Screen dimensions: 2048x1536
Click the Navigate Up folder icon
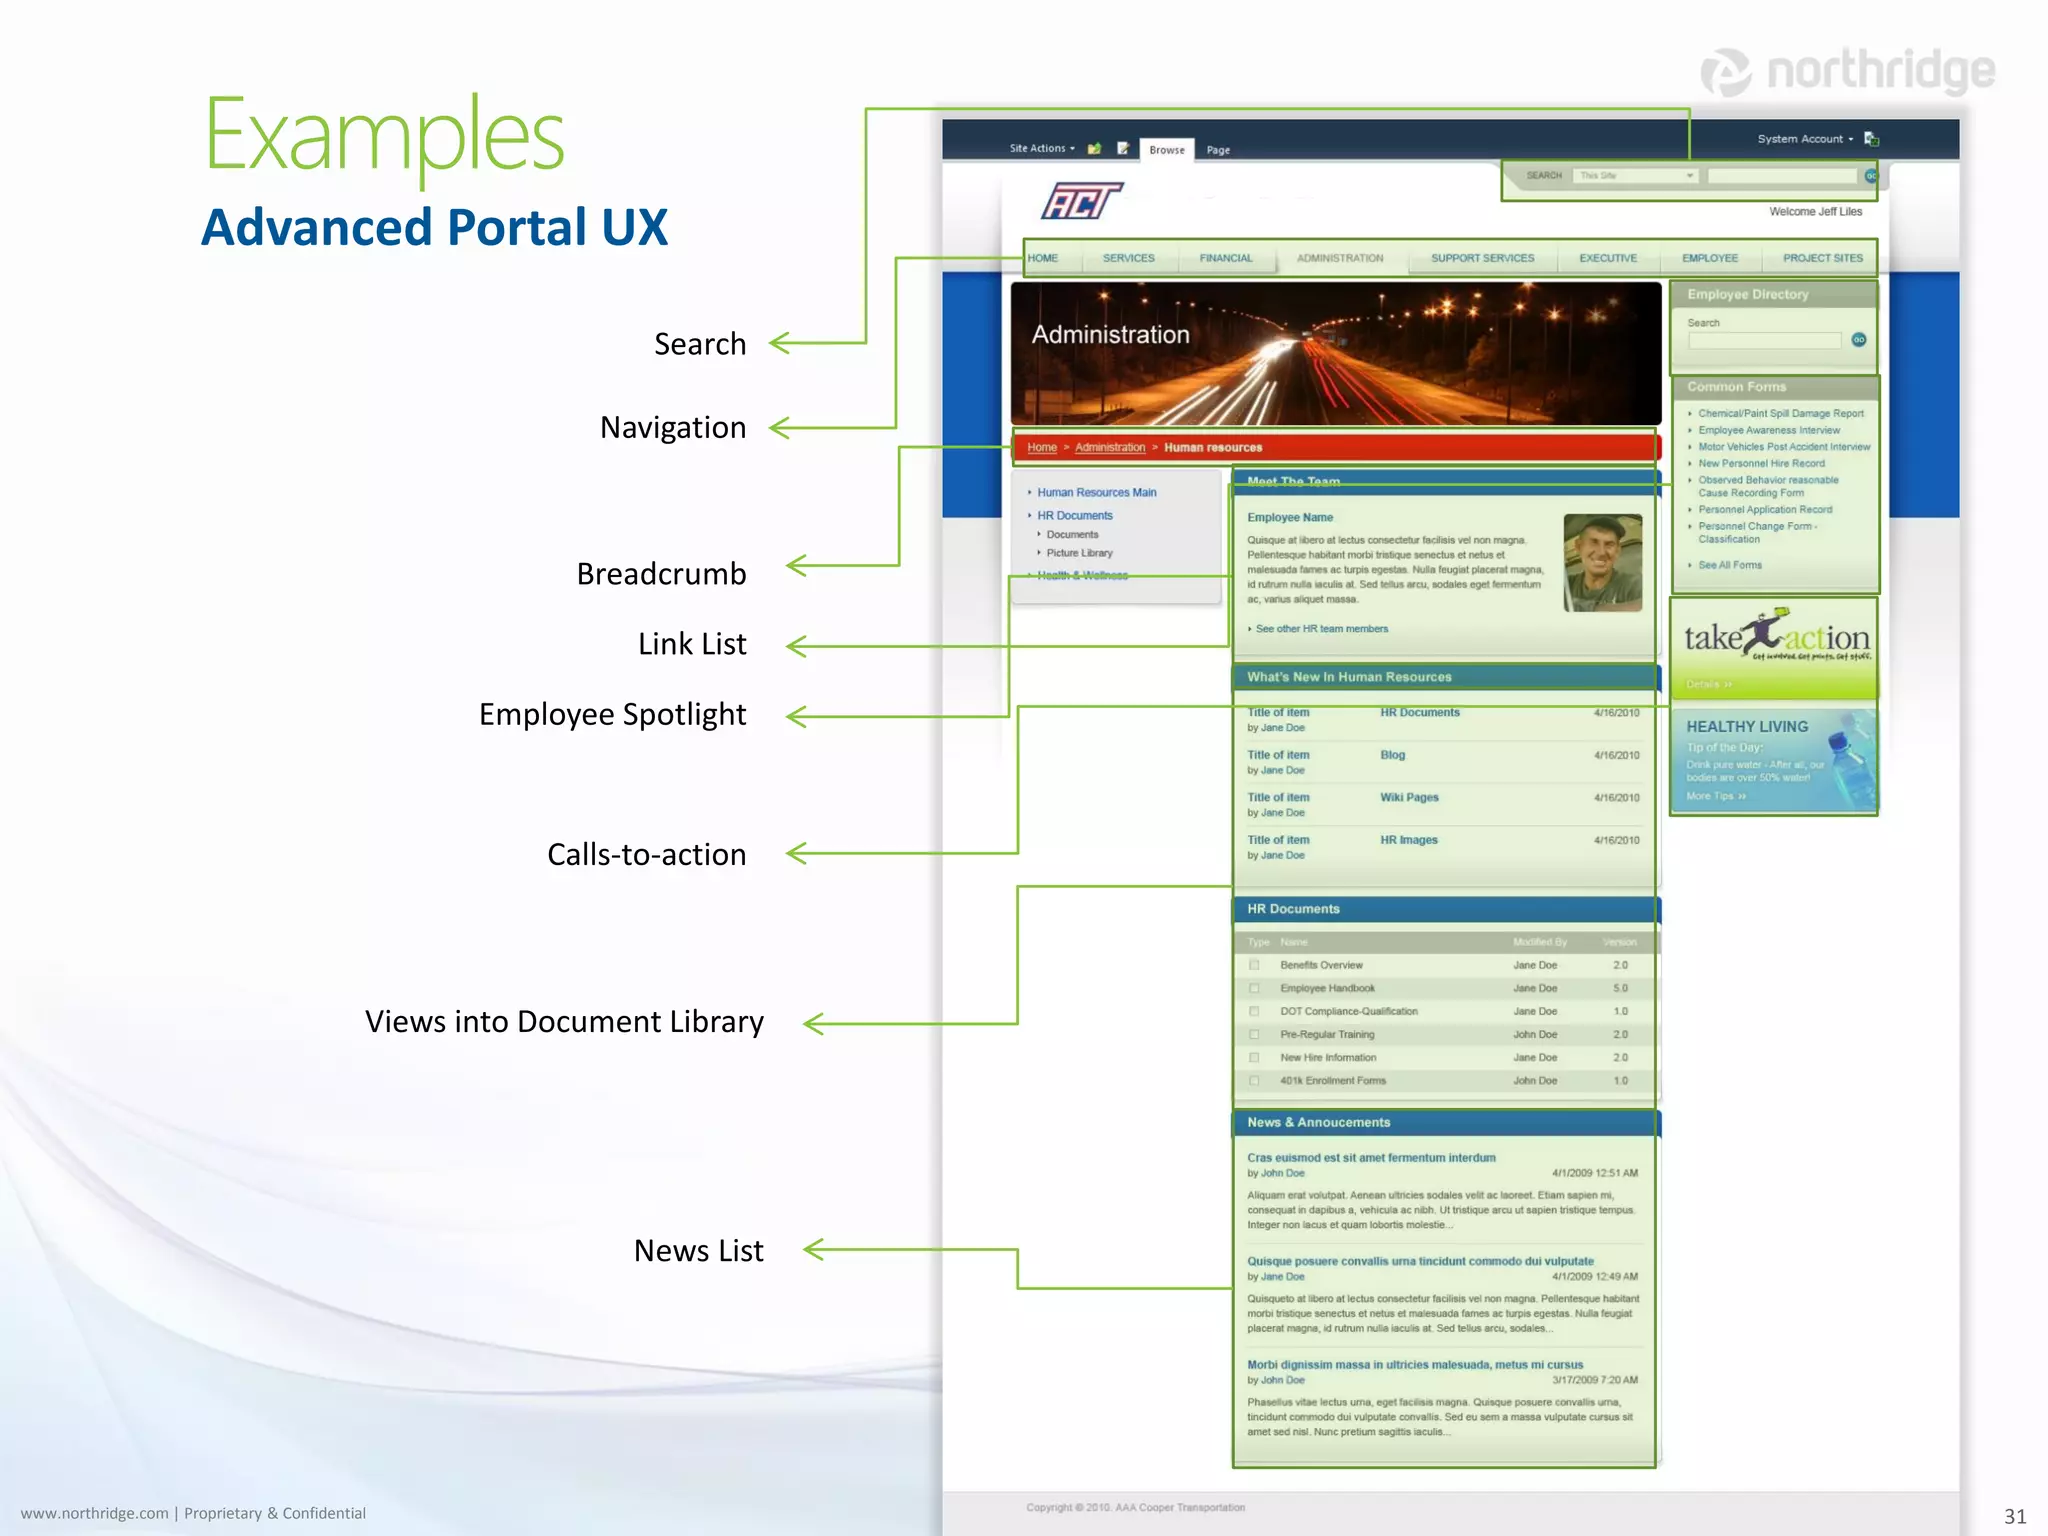pyautogui.click(x=1094, y=148)
